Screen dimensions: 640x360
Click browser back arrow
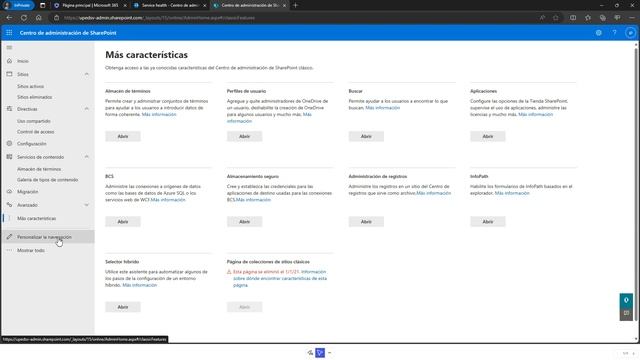tap(9, 18)
